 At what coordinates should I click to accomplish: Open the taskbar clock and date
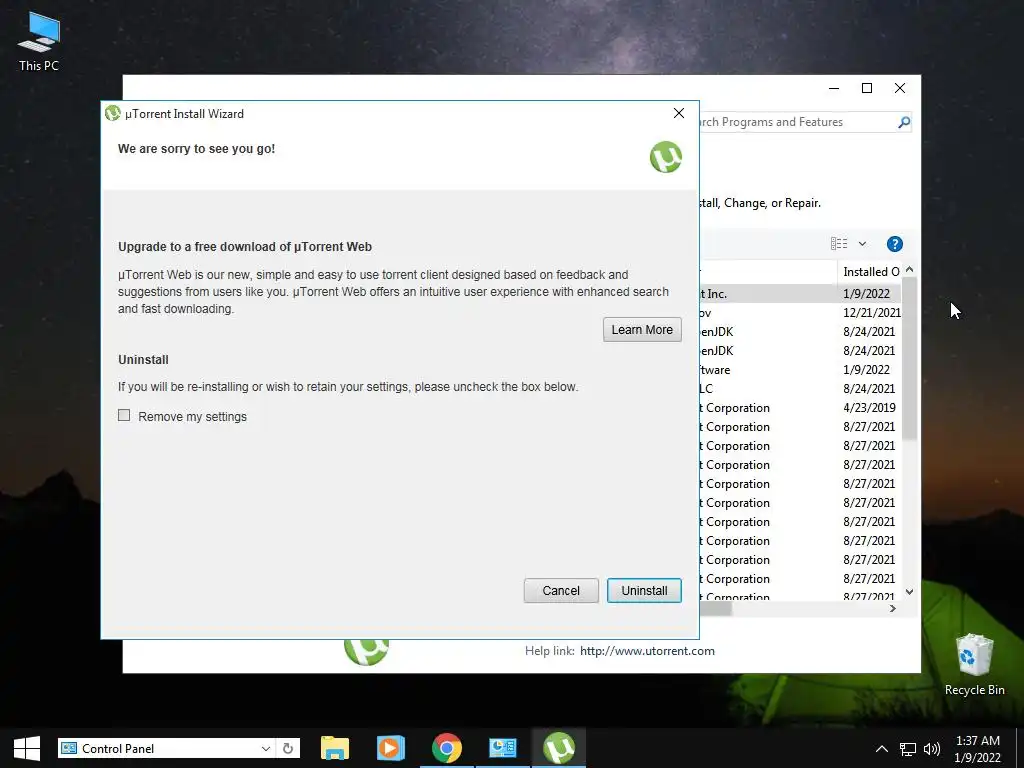point(978,749)
